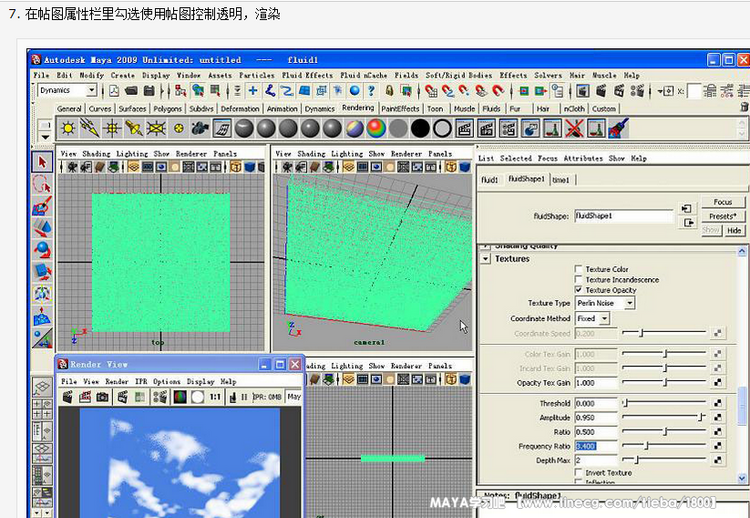750x518 pixels.
Task: Open the Fields menu in main menubar
Action: [407, 75]
